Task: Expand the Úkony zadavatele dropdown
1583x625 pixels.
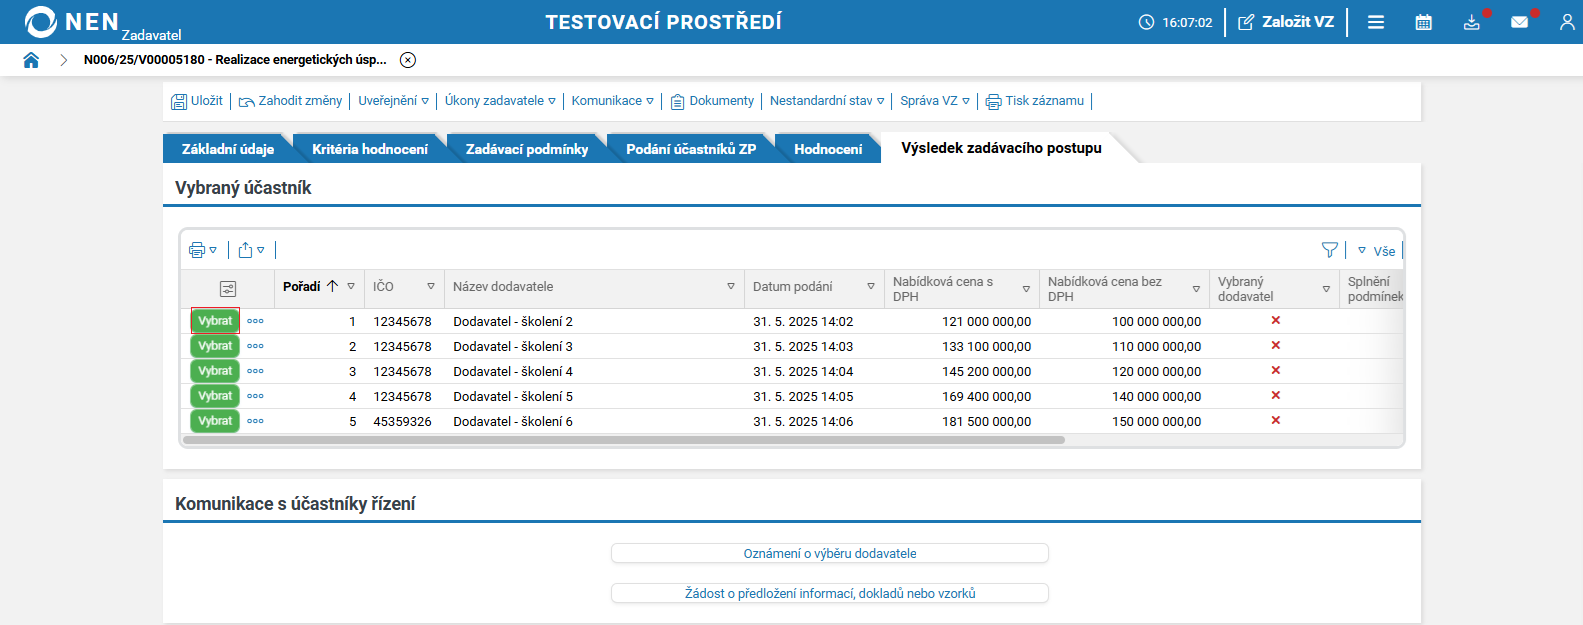Action: [x=499, y=101]
